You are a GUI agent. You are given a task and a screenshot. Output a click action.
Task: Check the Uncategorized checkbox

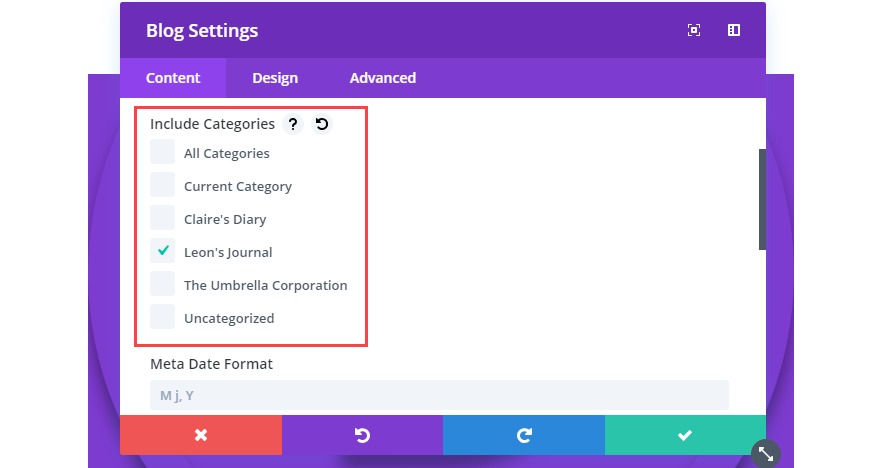pos(163,317)
